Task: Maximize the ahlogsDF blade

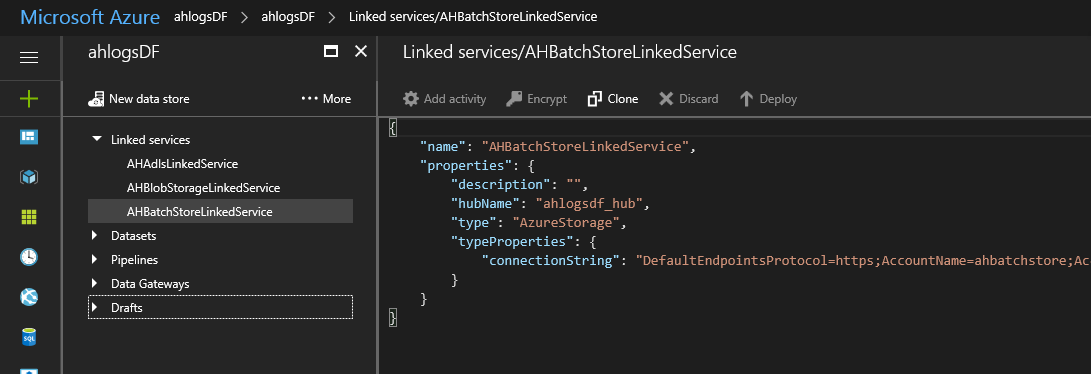Action: click(331, 51)
